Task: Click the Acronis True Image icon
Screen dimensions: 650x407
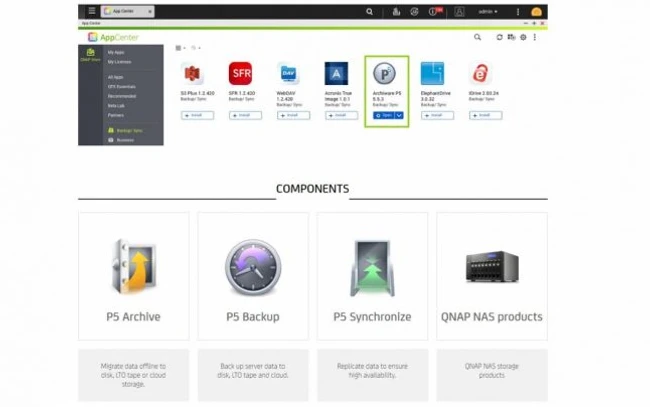Action: [336, 73]
